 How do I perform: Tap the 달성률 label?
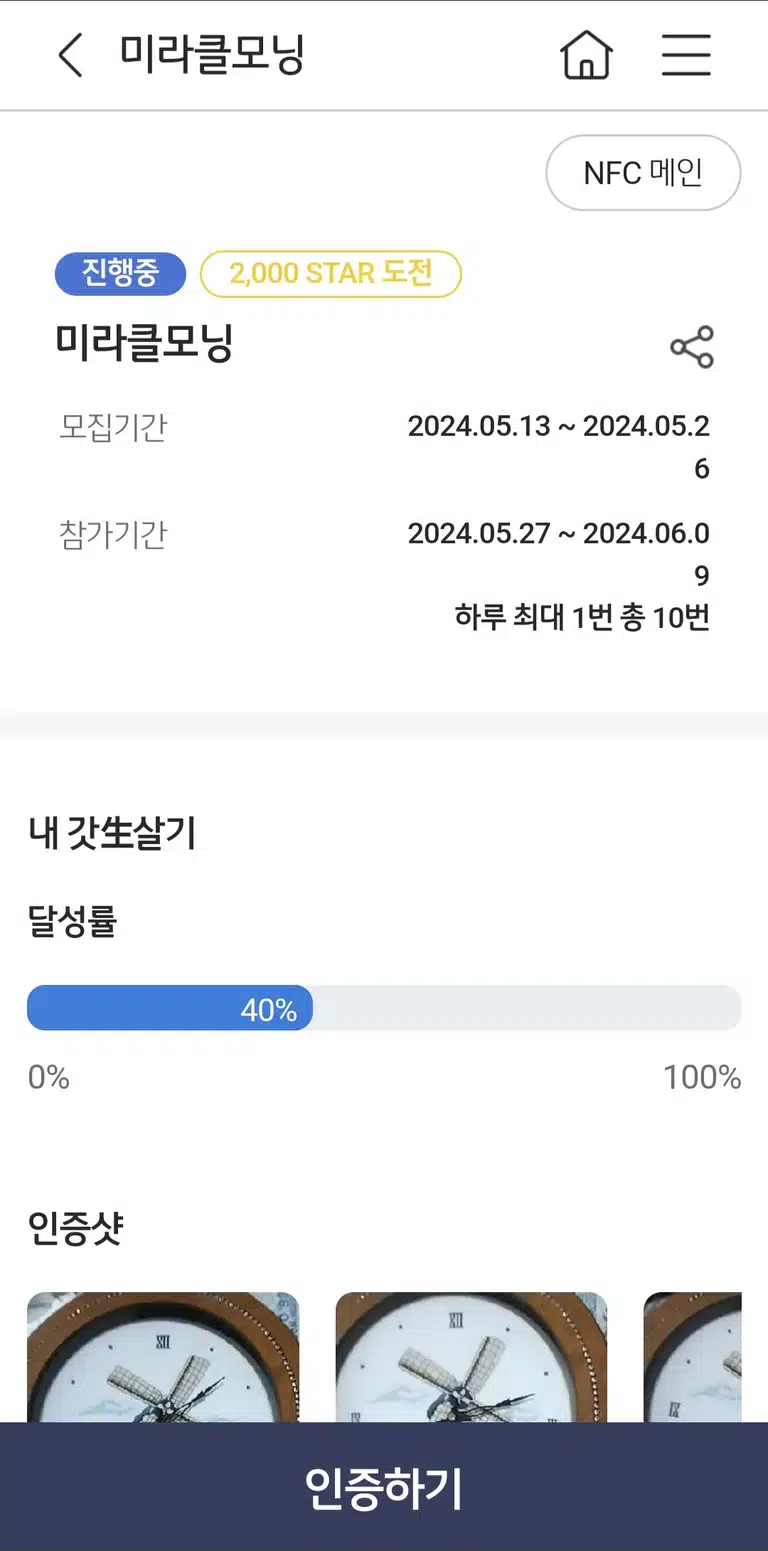coord(72,921)
